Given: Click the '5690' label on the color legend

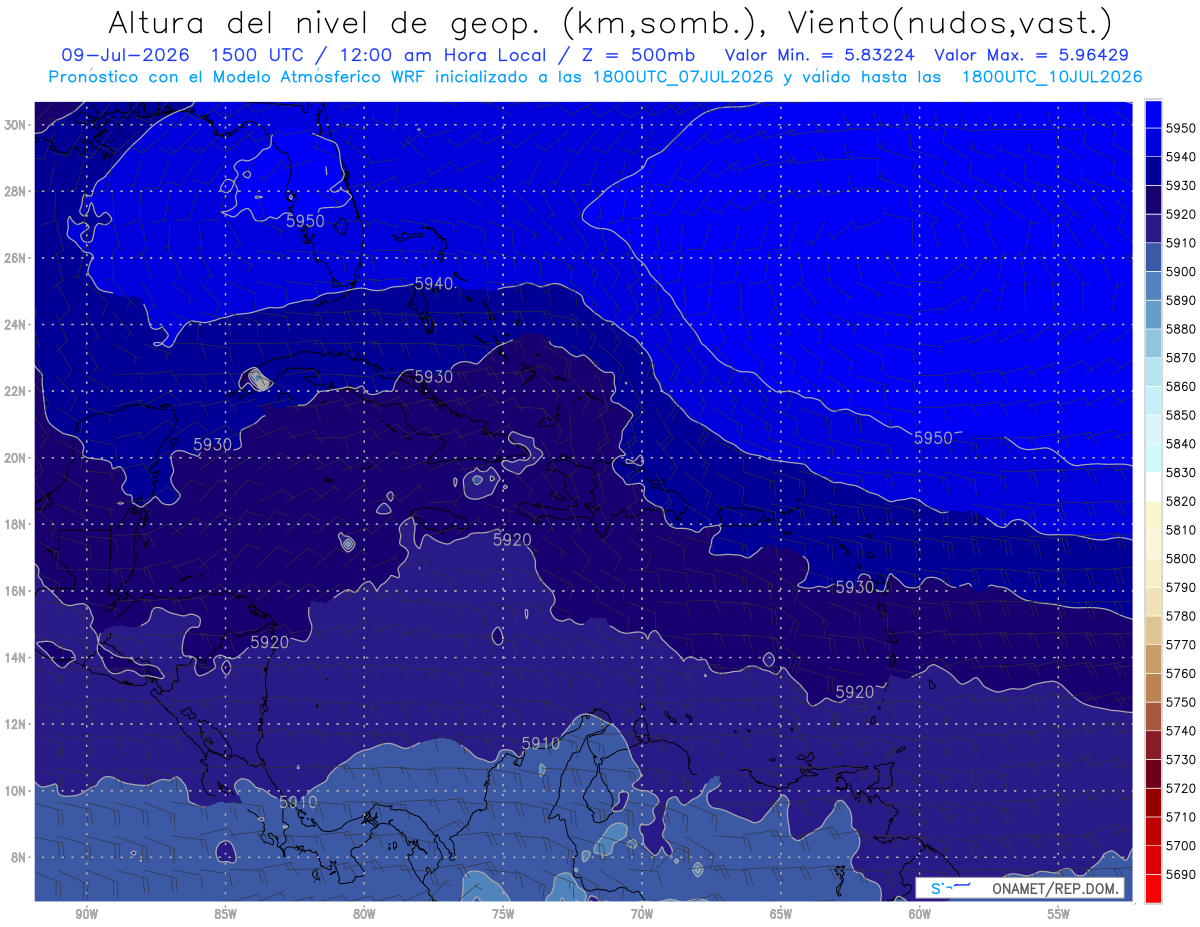Looking at the screenshot, I should coord(1180,874).
